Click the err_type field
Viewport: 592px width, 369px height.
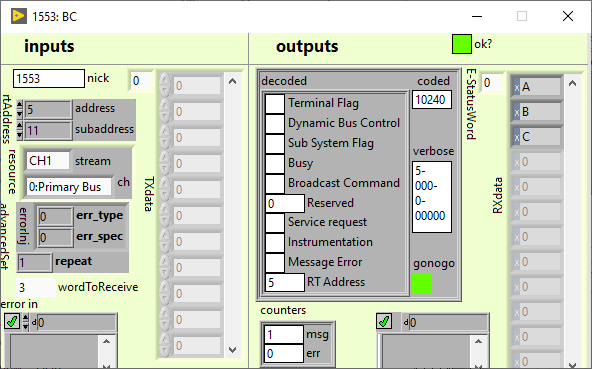pos(55,216)
